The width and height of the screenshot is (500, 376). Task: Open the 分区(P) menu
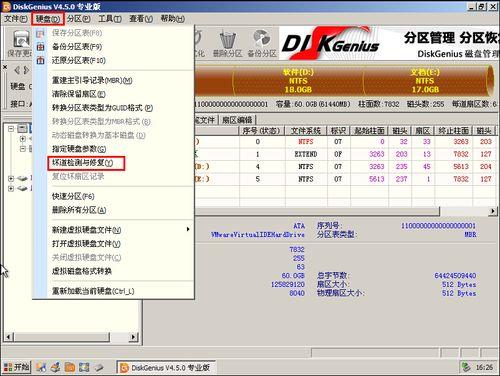pos(79,19)
